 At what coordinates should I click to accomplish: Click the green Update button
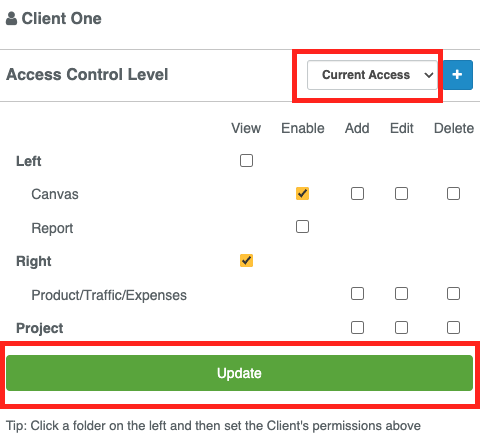tap(239, 373)
